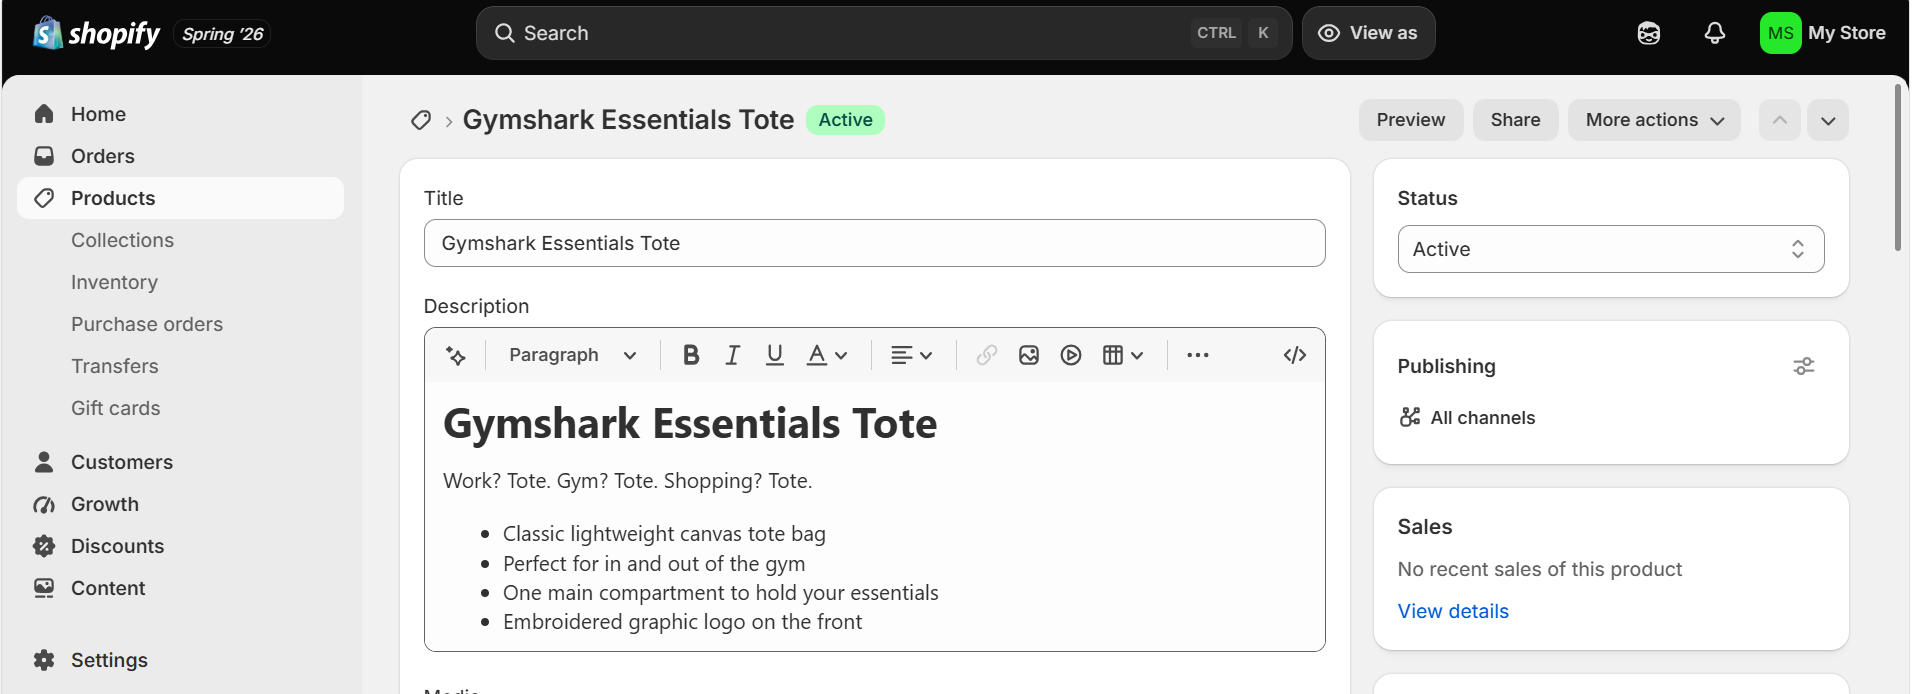Viewport: 1912px width, 694px height.
Task: Click 'Classic lightweight canvas tote bag' bullet
Action: tap(664, 534)
